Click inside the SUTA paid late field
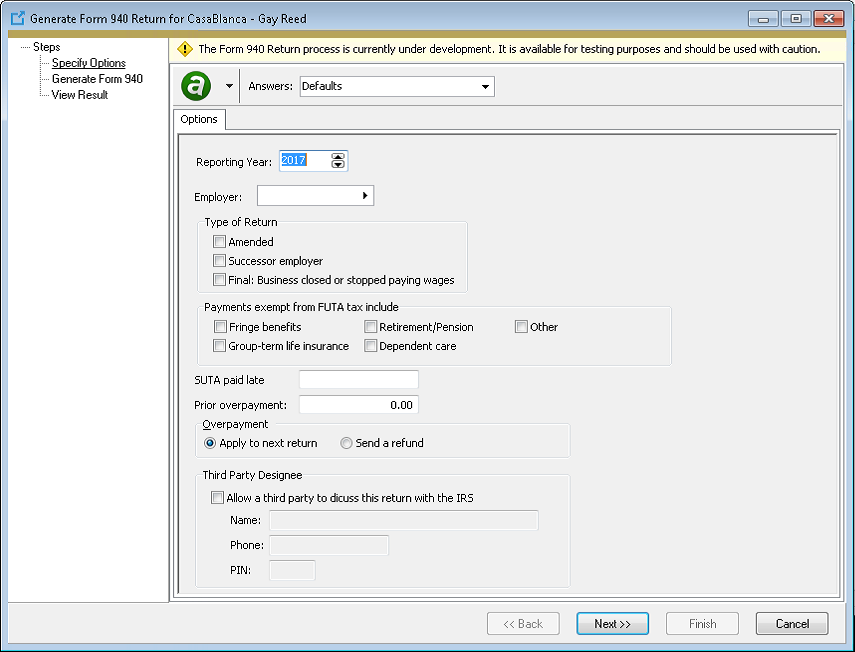 tap(358, 379)
